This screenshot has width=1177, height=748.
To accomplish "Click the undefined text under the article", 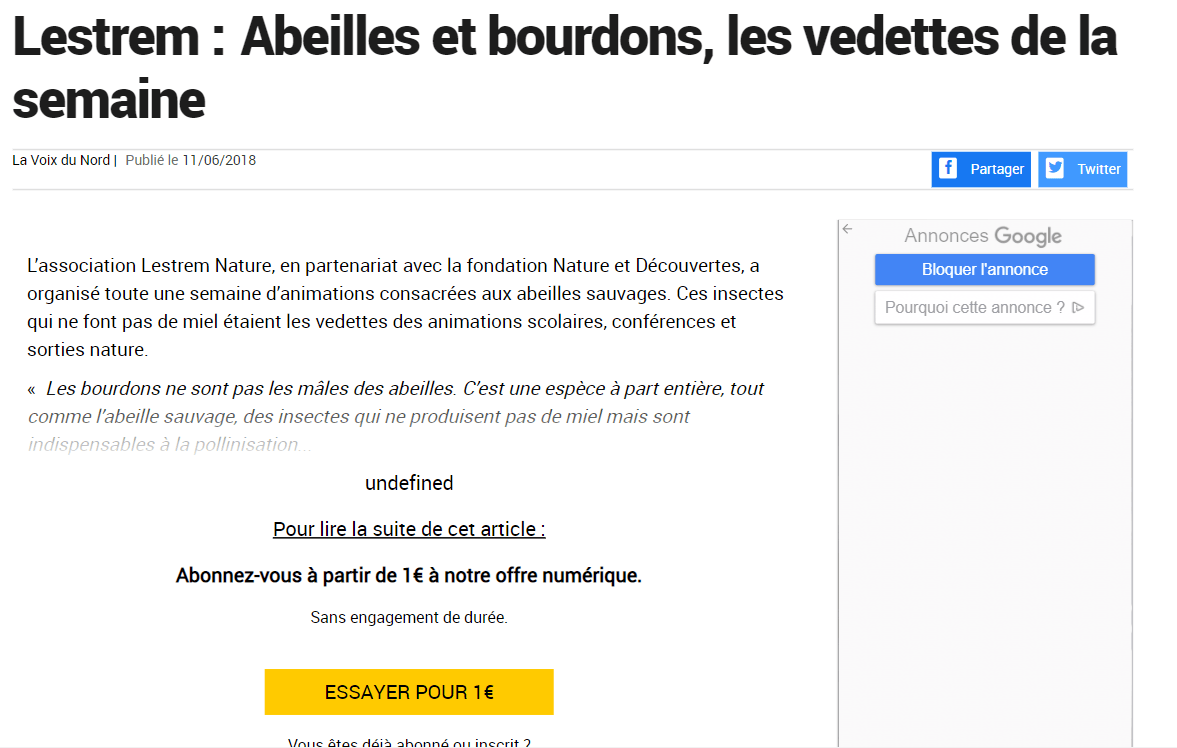I will click(x=409, y=483).
